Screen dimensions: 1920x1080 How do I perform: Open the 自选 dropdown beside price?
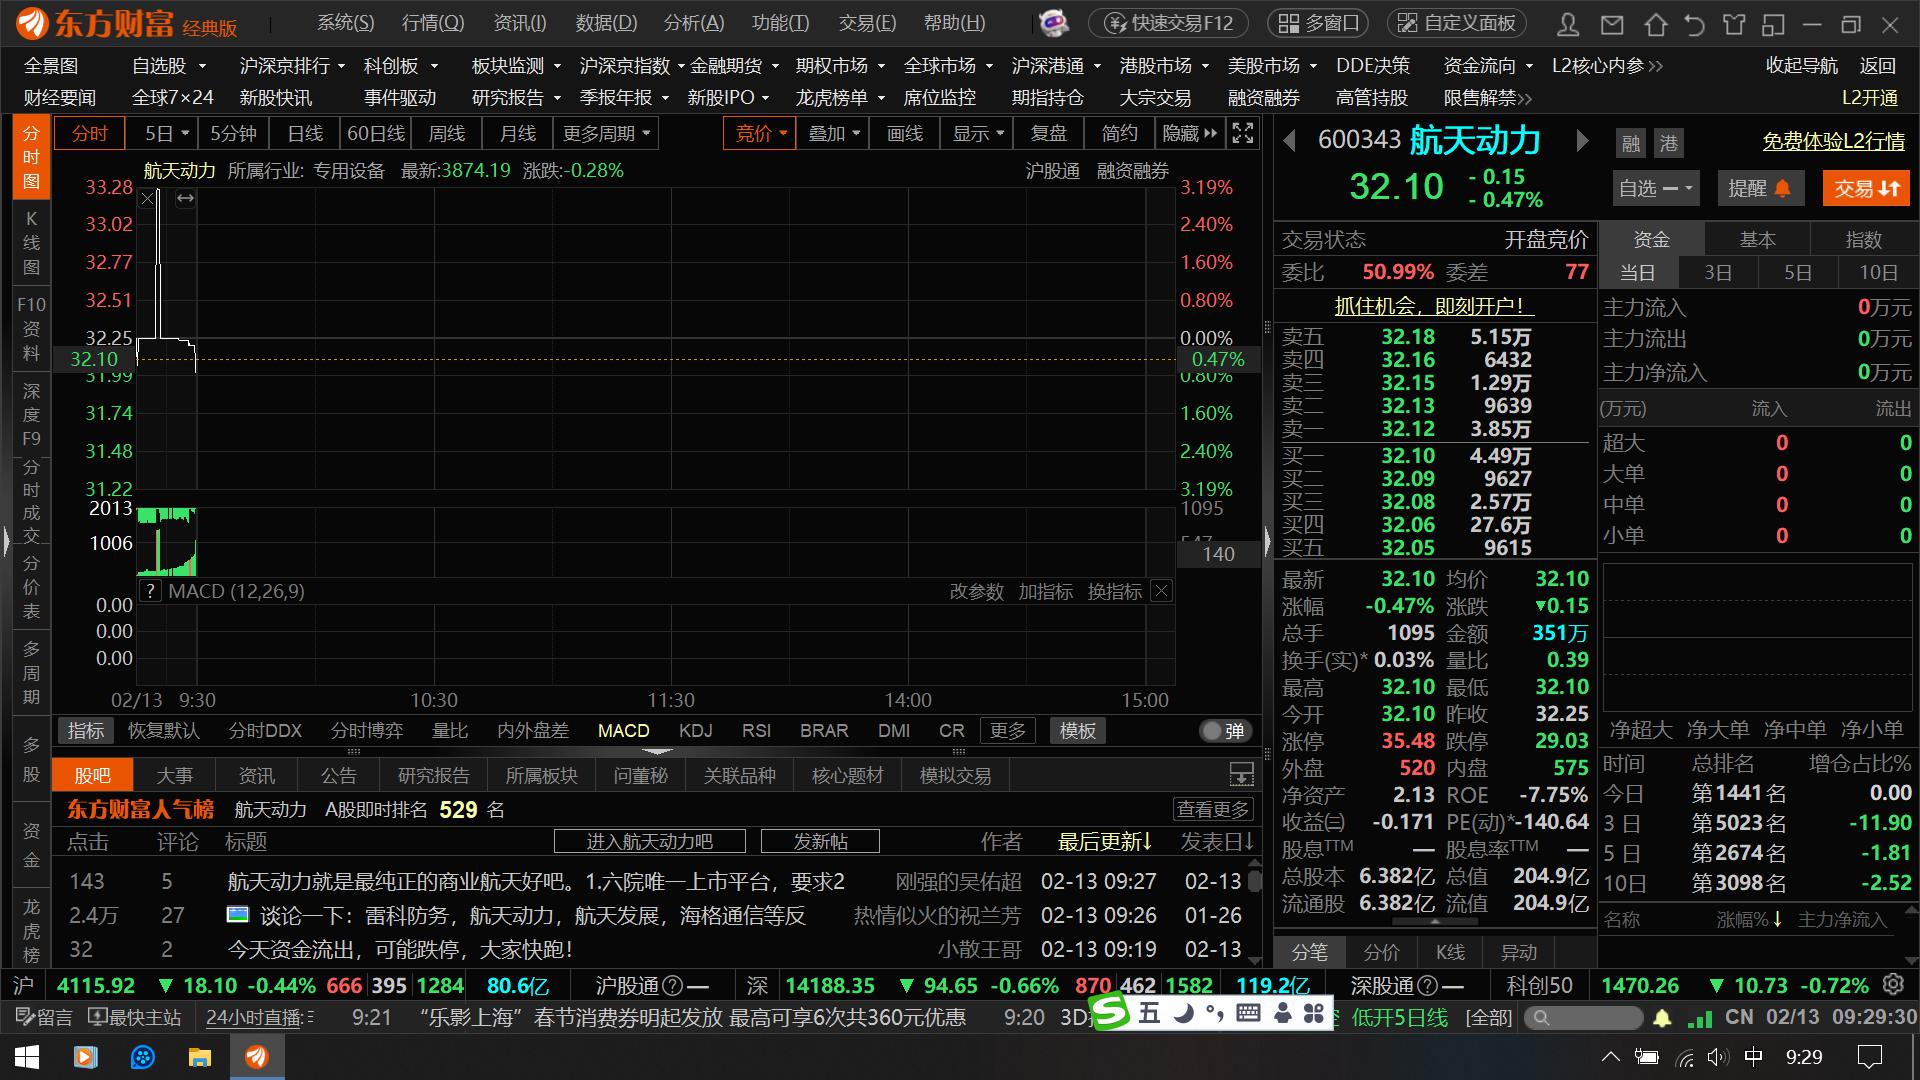1655,188
